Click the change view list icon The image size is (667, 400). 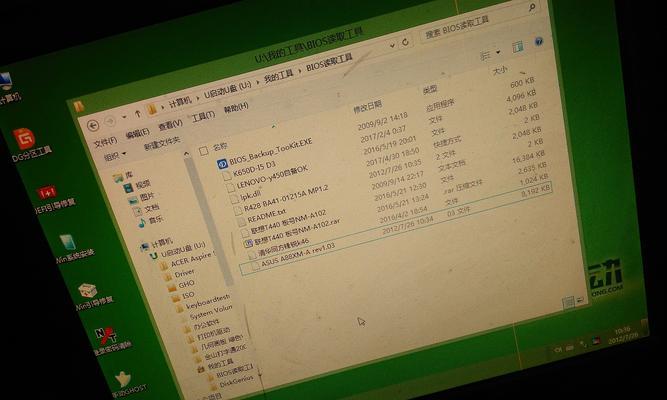(x=485, y=55)
